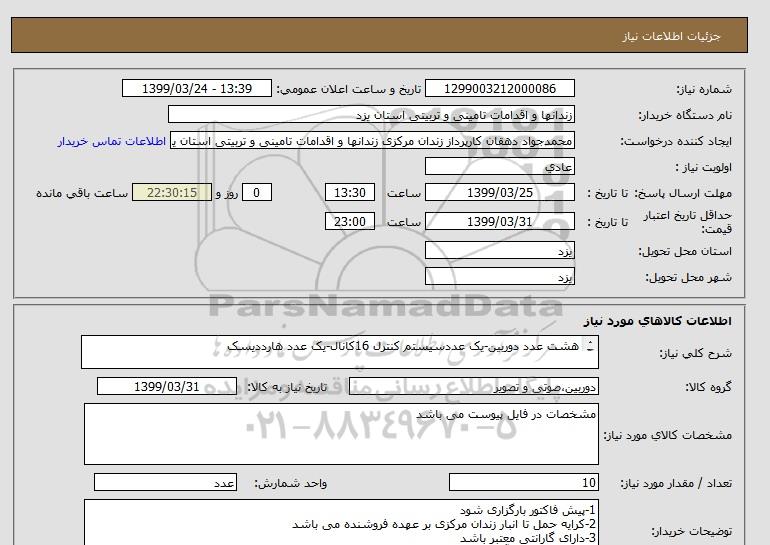Click the quantity field showing 10
770x545 pixels.
click(523, 482)
